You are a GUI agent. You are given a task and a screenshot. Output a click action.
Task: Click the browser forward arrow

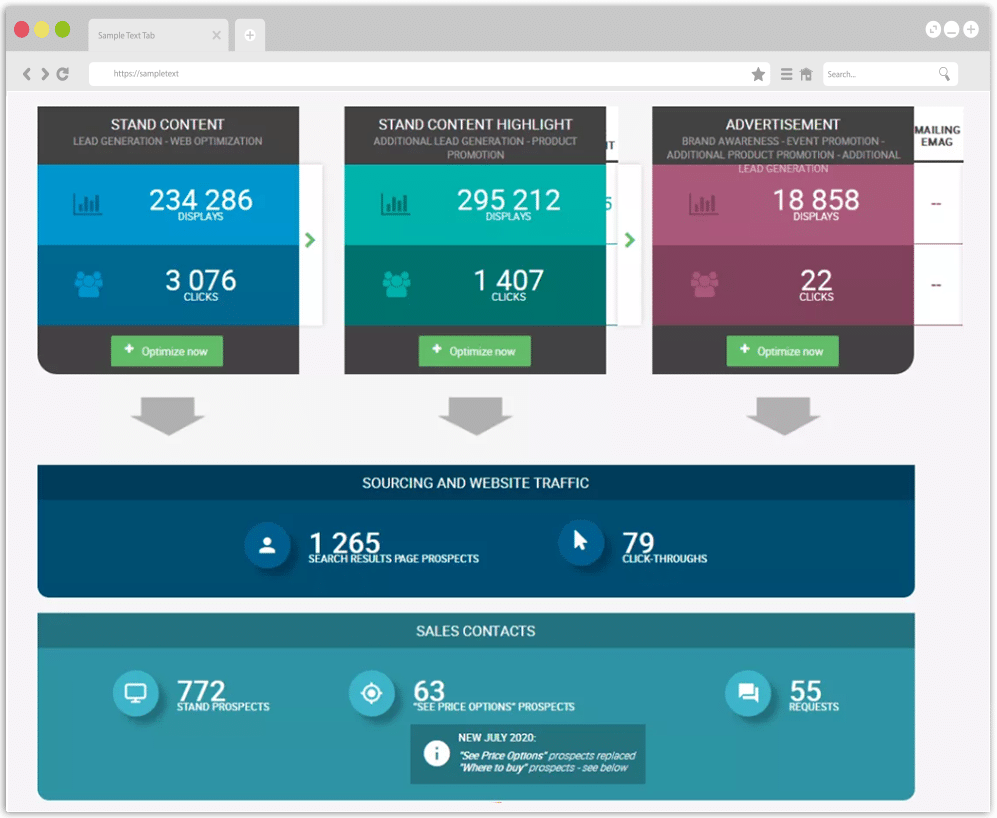pos(44,74)
